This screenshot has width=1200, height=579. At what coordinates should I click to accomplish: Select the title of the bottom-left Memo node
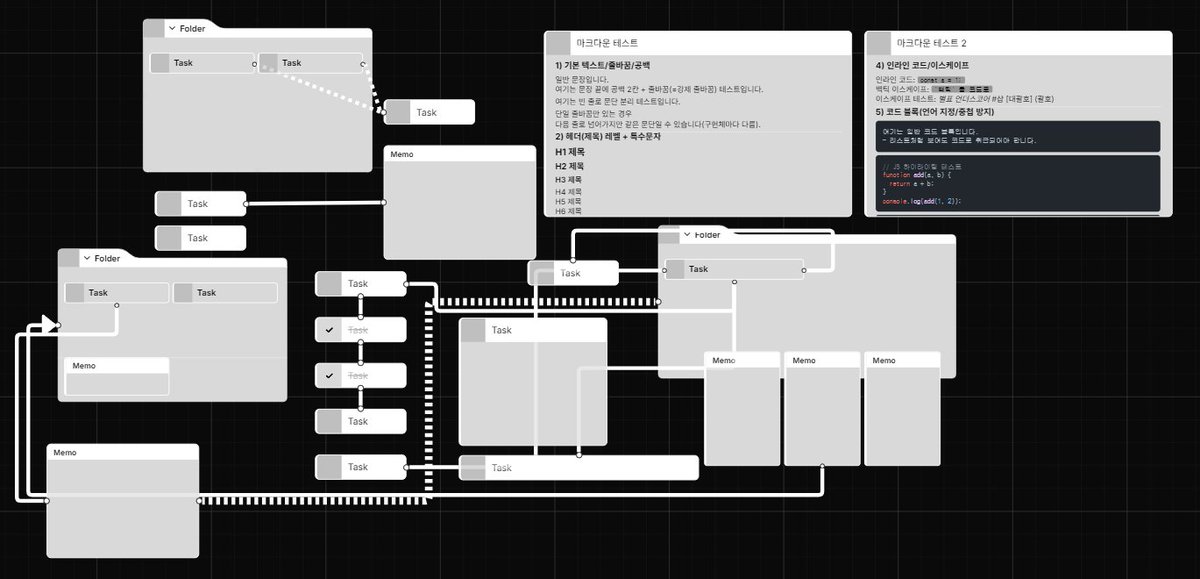tap(65, 453)
